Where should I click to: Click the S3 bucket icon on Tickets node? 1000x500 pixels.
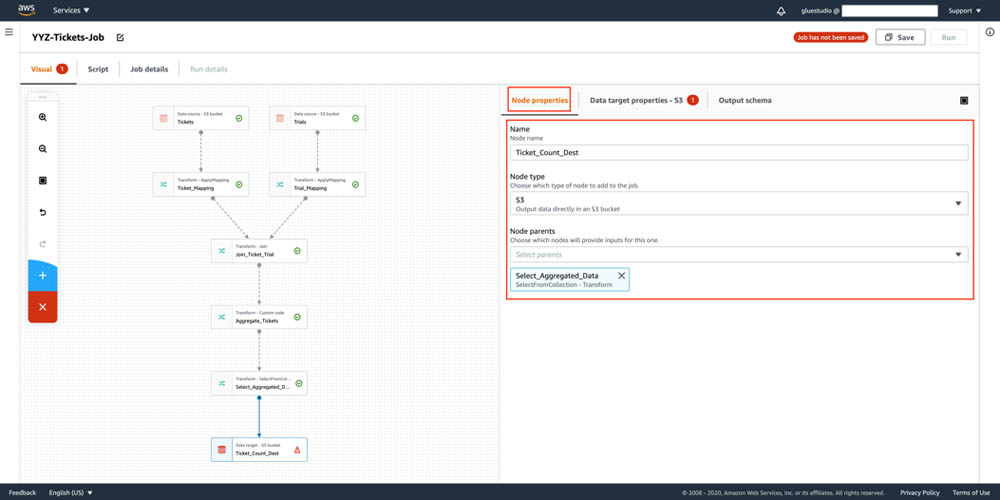[x=163, y=118]
